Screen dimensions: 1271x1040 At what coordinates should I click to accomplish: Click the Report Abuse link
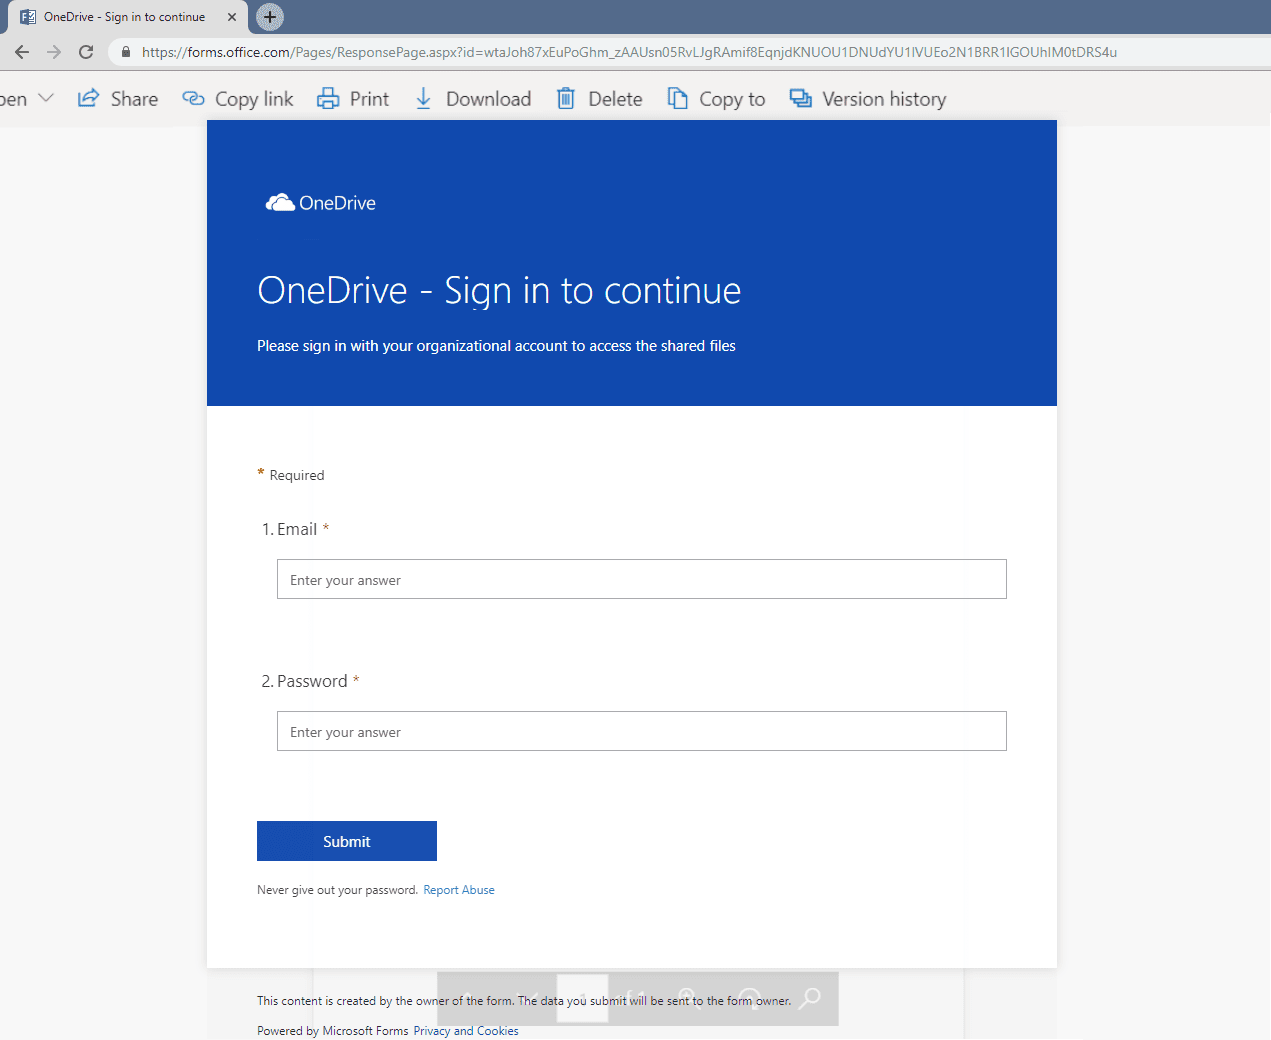[x=459, y=890]
